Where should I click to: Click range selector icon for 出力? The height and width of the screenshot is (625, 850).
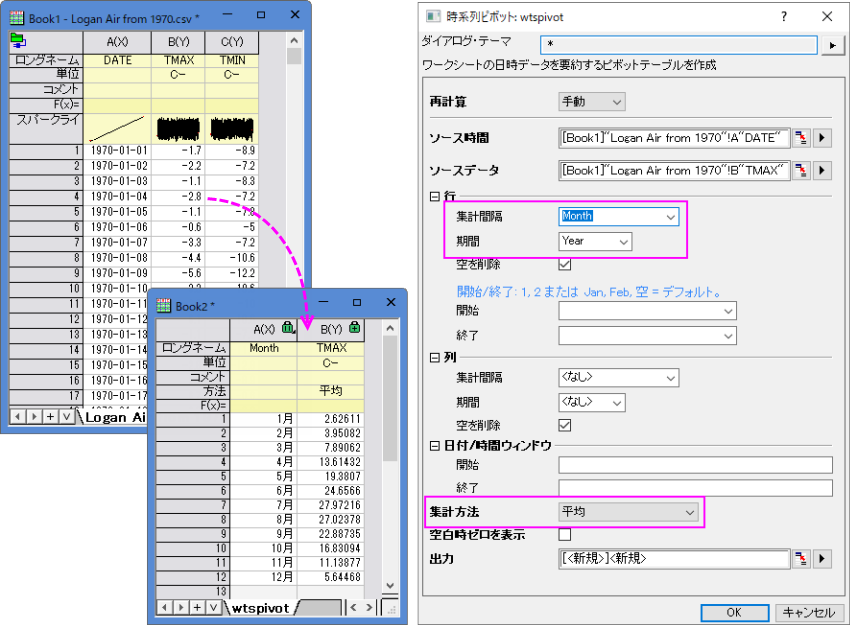pyautogui.click(x=801, y=559)
